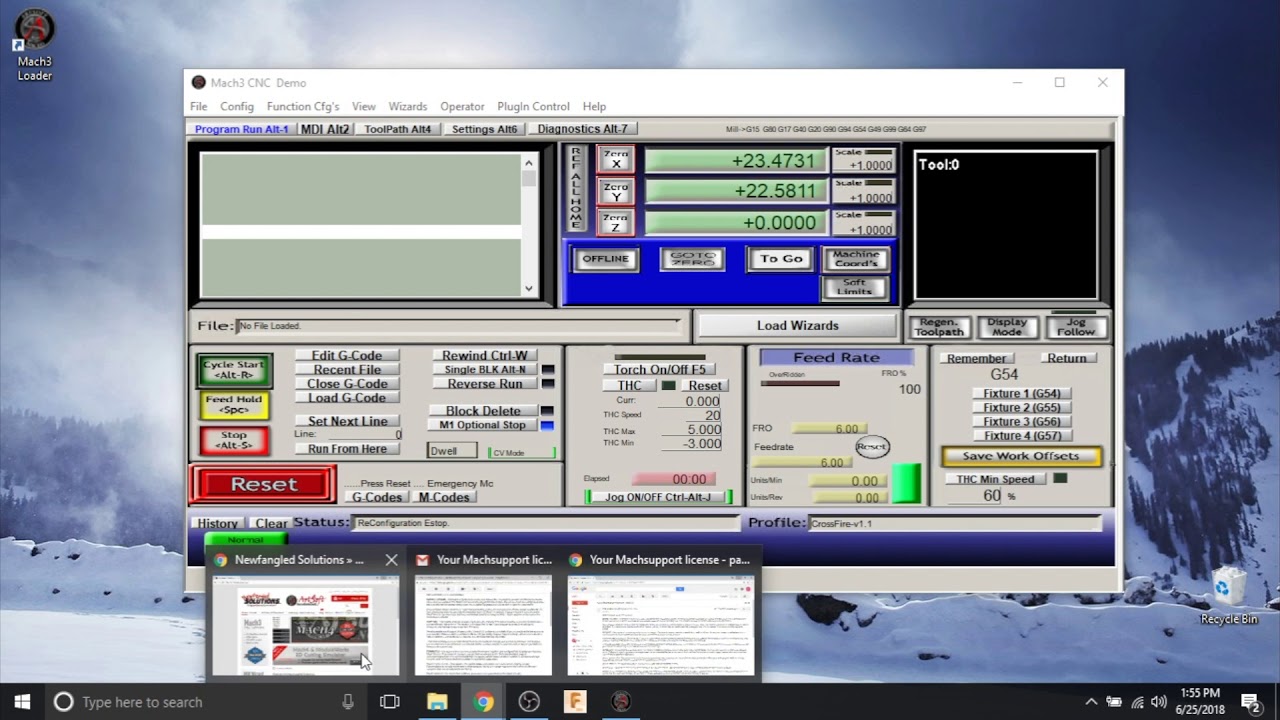Click the Task View taskbar icon
The width and height of the screenshot is (1280, 720).
coord(390,702)
